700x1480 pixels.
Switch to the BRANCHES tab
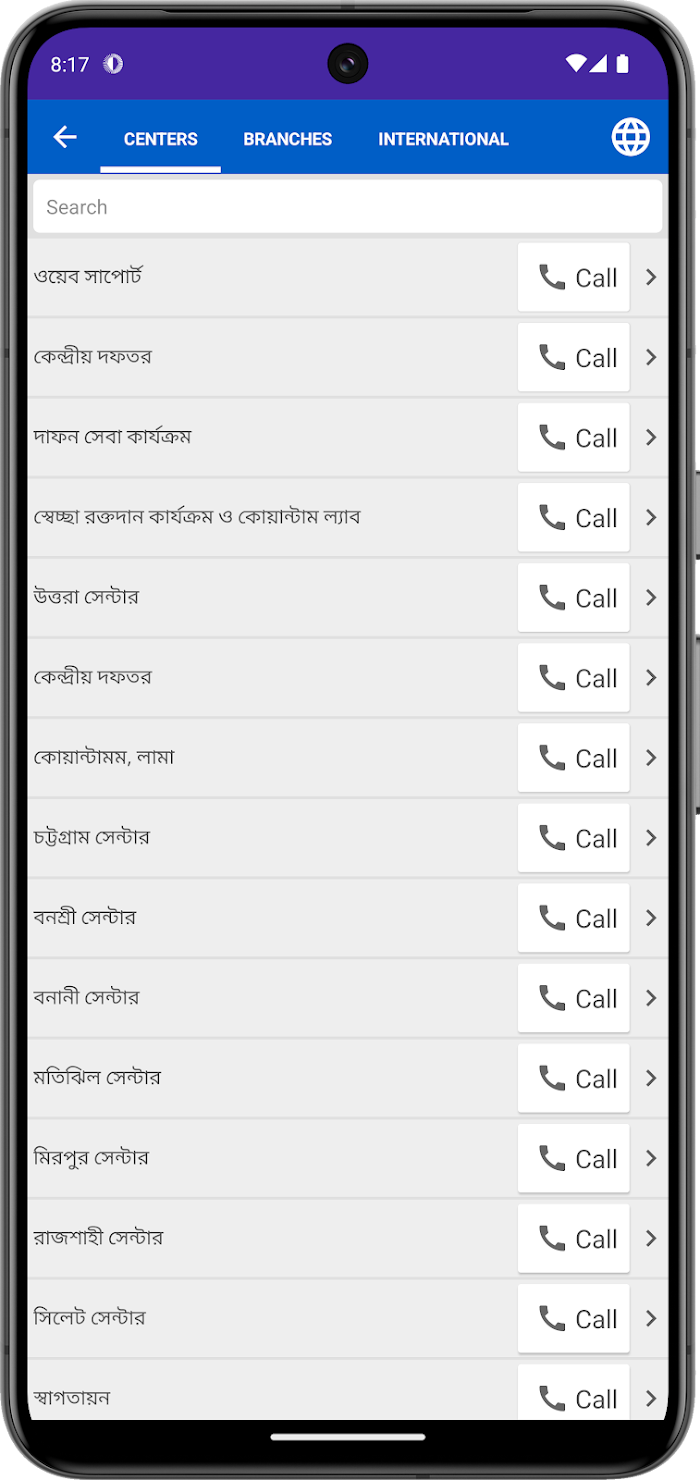click(288, 139)
